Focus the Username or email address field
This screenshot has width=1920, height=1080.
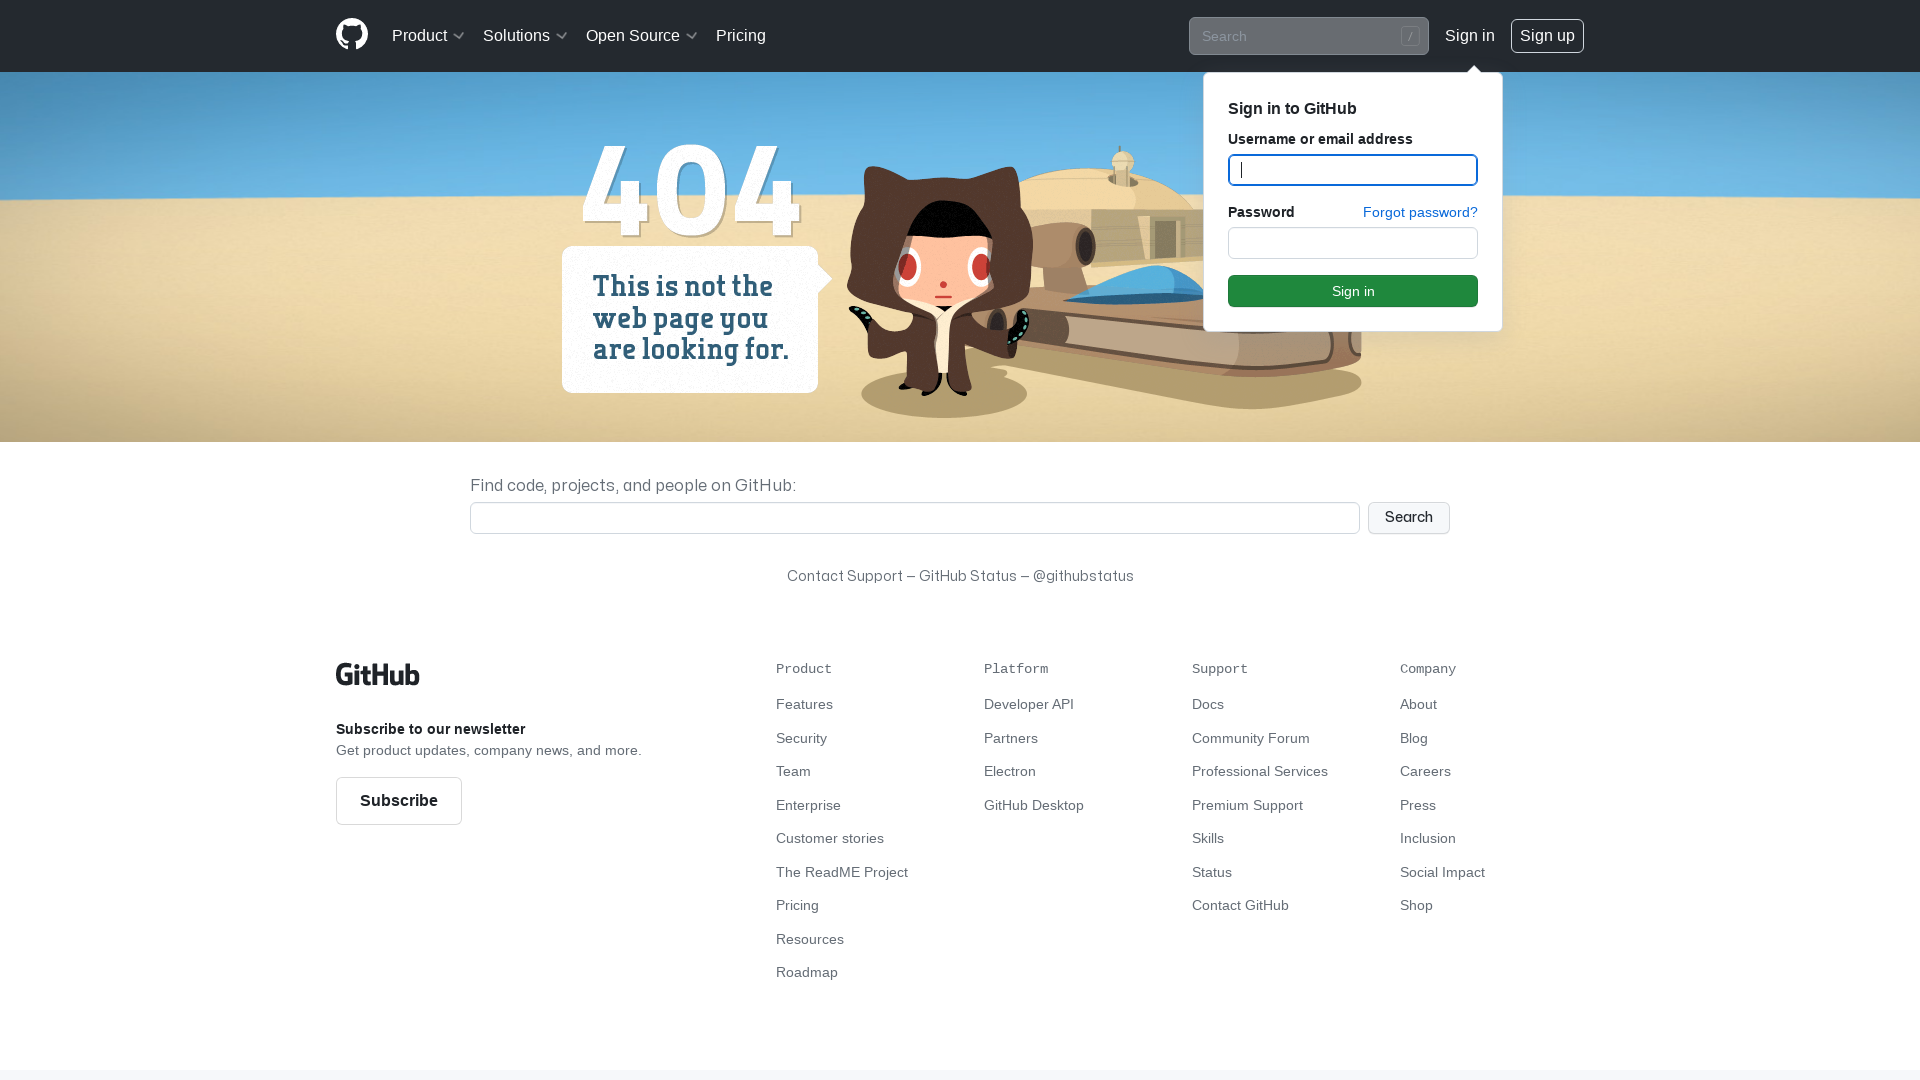coord(1353,170)
